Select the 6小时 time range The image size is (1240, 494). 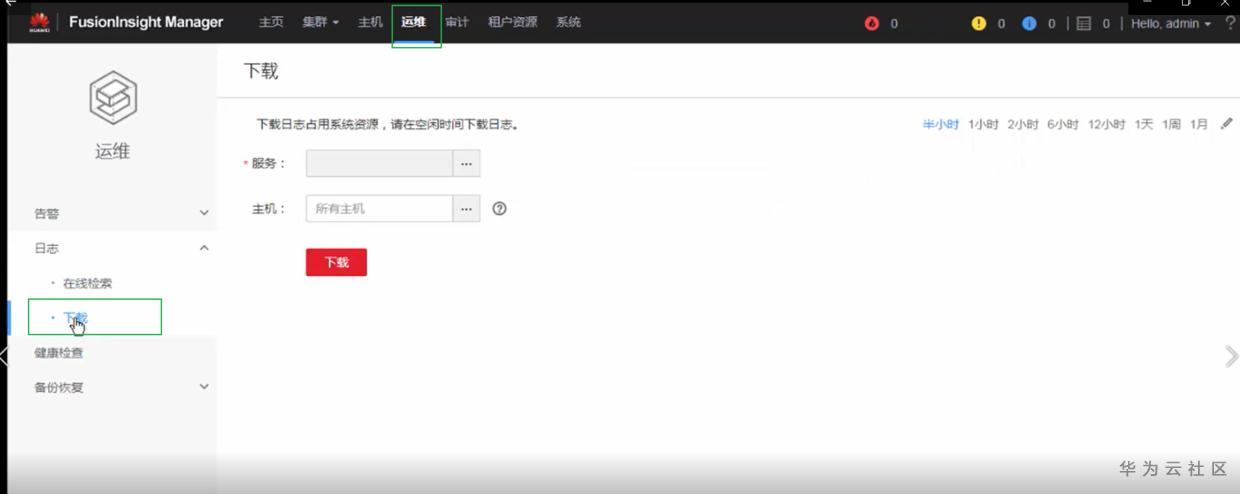(1063, 124)
